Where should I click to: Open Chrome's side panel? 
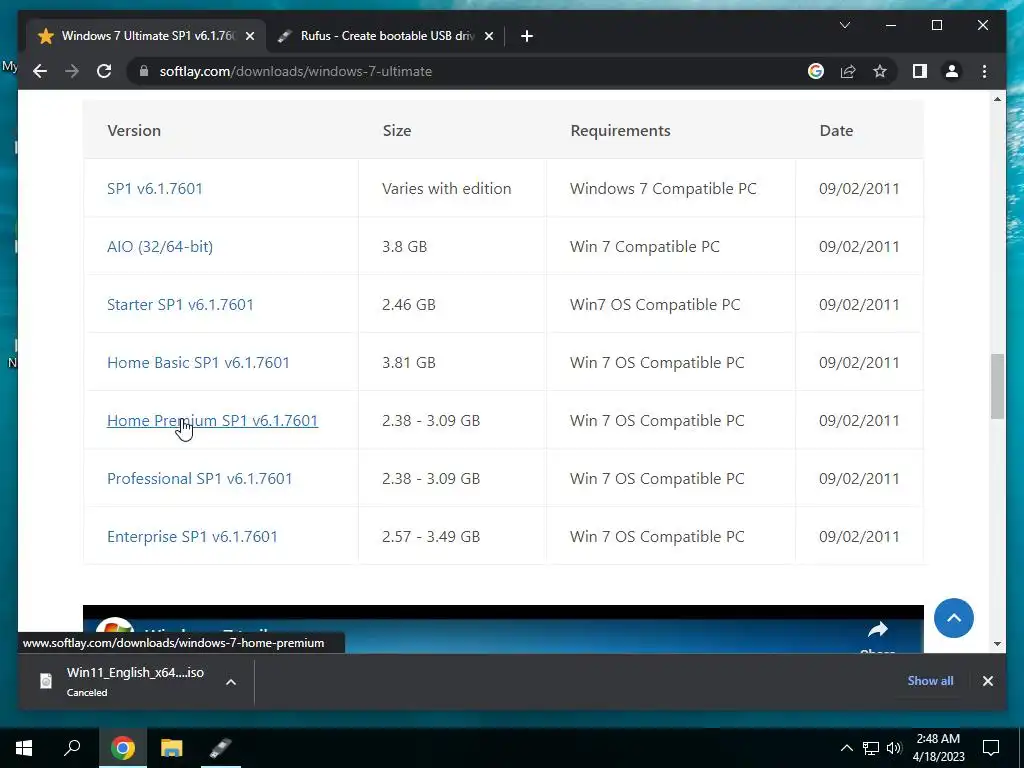click(920, 71)
